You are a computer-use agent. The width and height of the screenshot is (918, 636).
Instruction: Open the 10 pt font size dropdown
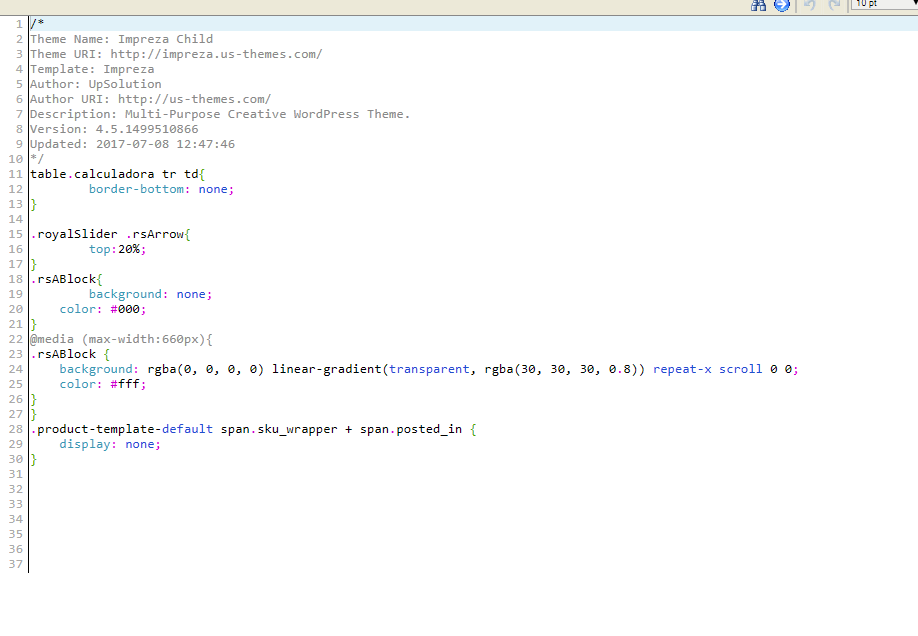(884, 4)
